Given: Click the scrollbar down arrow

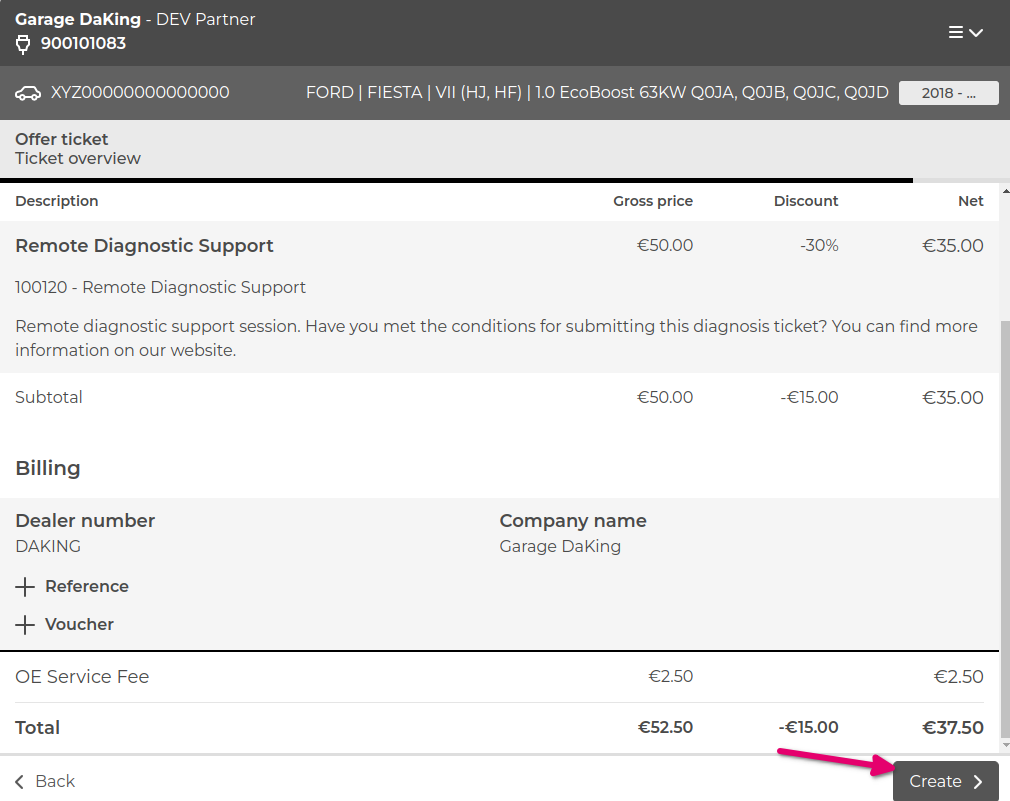Looking at the screenshot, I should (x=1003, y=744).
